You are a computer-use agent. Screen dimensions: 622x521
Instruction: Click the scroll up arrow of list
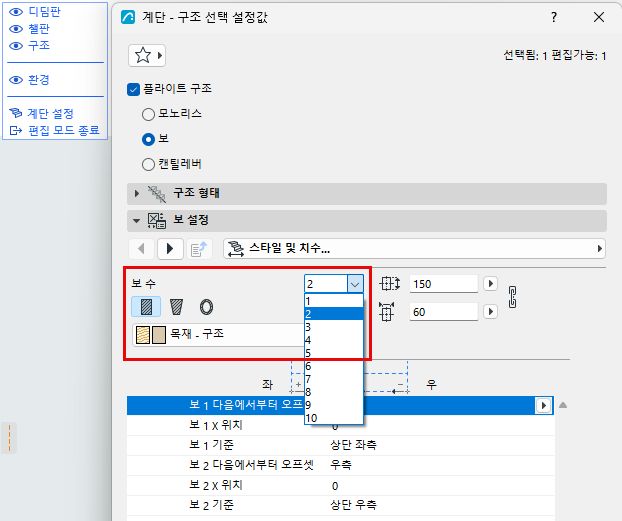coord(563,405)
